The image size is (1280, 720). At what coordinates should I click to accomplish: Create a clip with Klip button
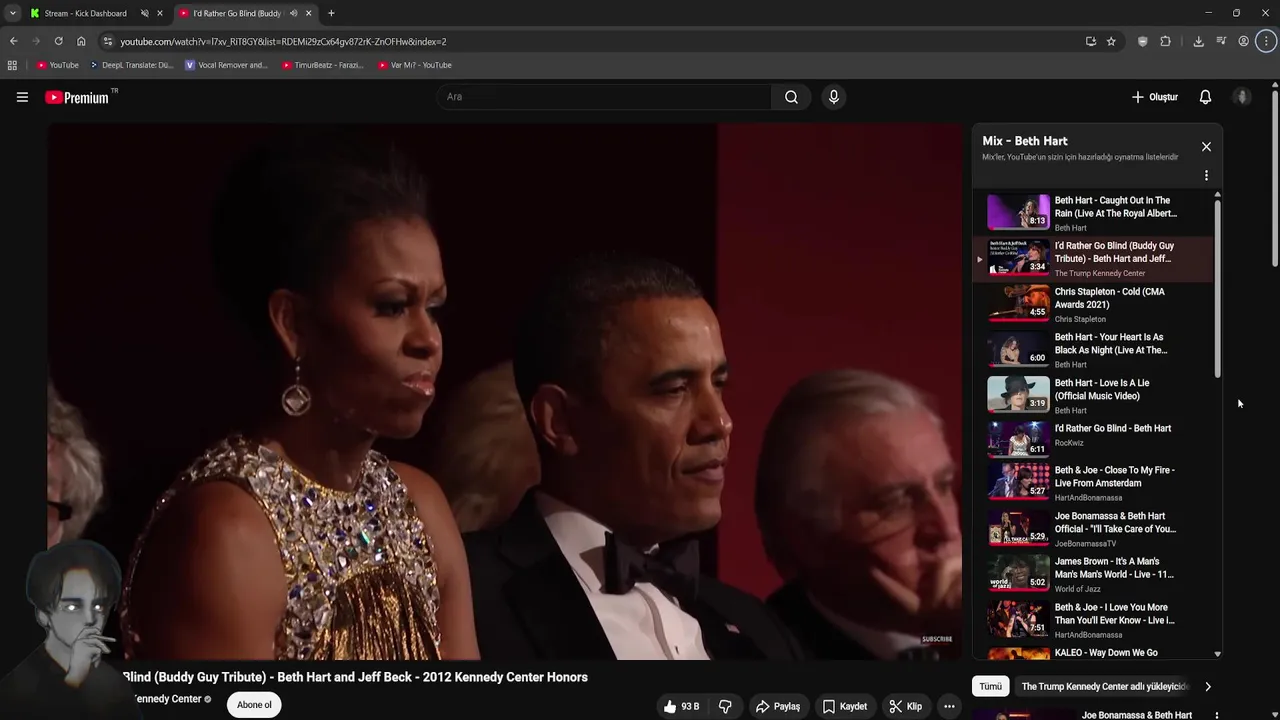905,706
